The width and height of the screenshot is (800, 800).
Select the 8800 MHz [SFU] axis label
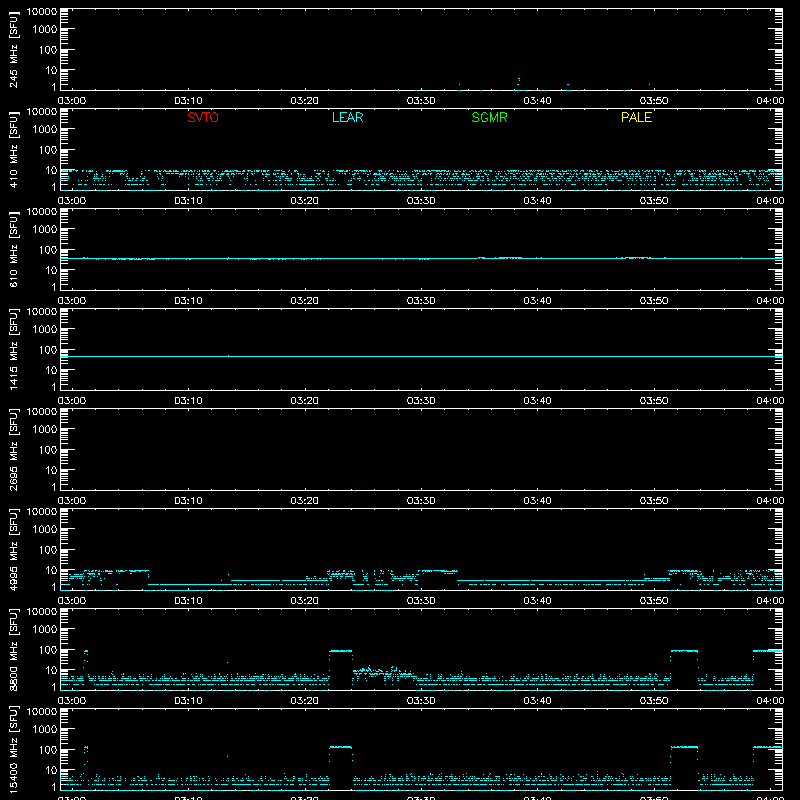(13, 649)
